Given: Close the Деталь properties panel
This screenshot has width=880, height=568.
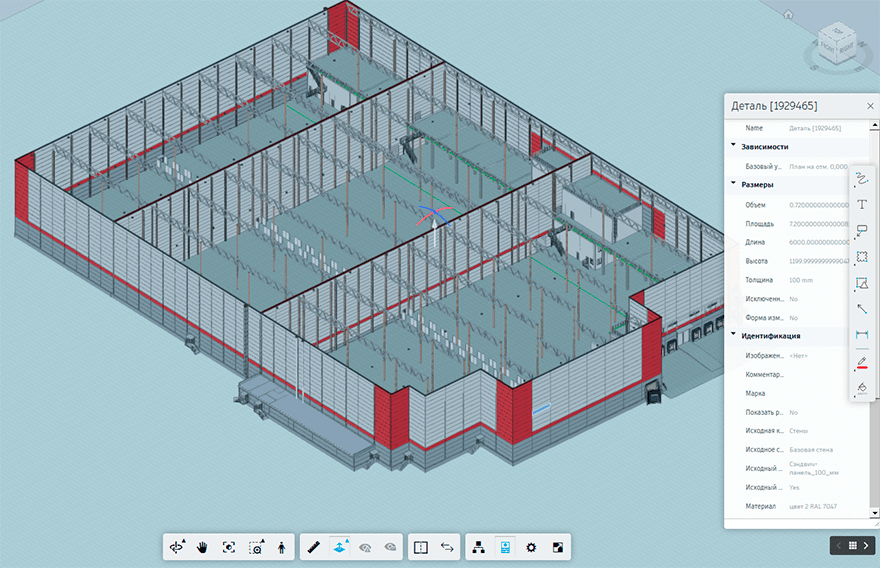Looking at the screenshot, I should [x=870, y=106].
